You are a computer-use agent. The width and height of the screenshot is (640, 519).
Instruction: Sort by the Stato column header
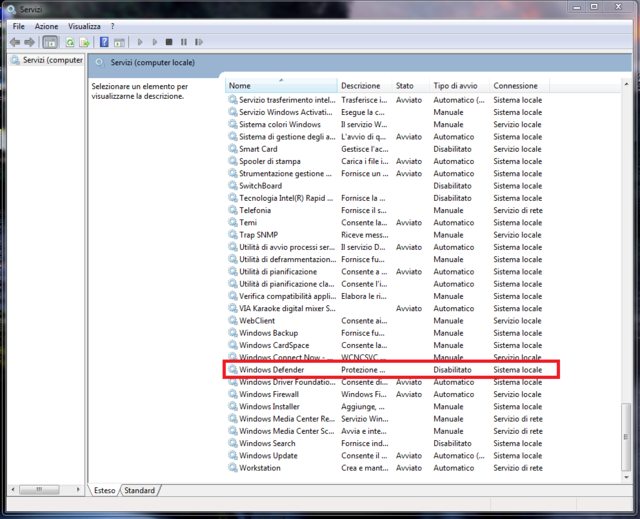tap(411, 86)
